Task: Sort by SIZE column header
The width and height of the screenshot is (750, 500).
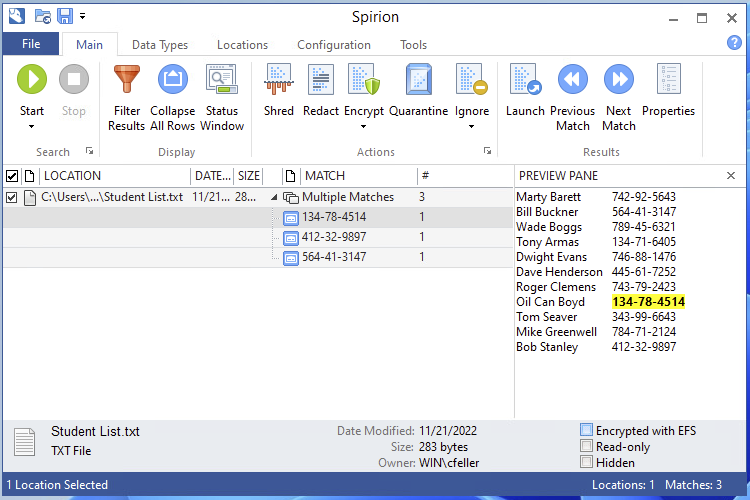Action: (x=249, y=176)
